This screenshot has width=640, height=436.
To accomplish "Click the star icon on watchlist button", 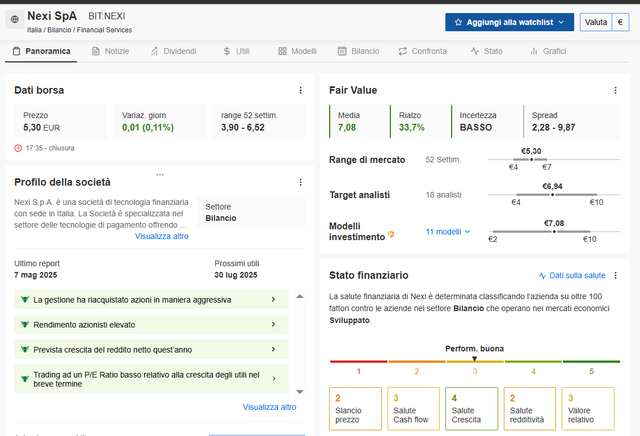I will tap(458, 22).
